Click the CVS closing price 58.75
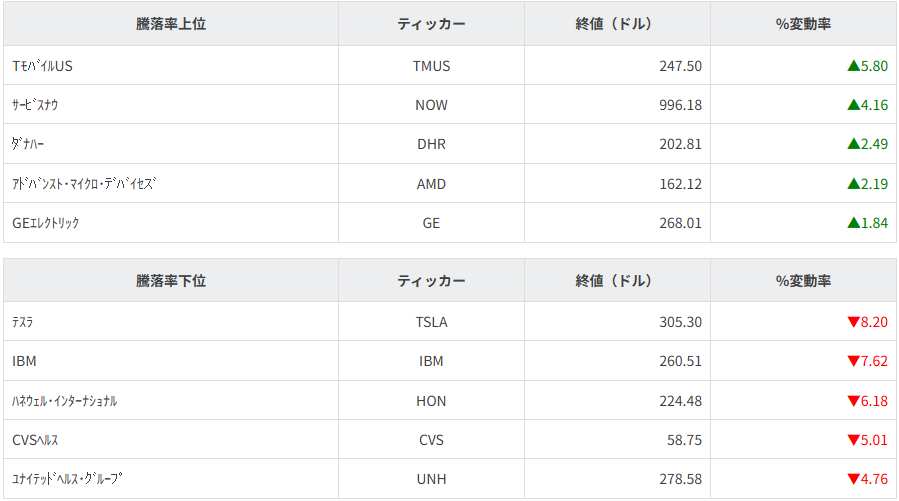 [x=684, y=440]
